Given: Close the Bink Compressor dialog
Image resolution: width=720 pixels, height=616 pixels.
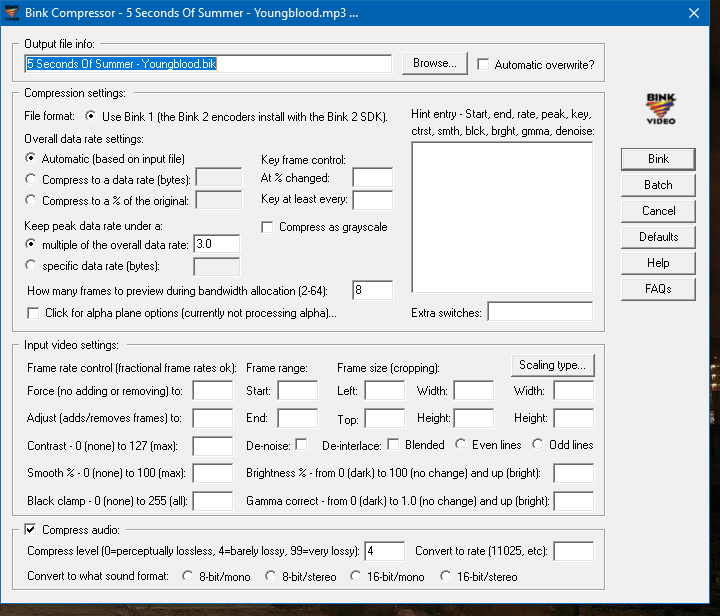Looking at the screenshot, I should 694,13.
